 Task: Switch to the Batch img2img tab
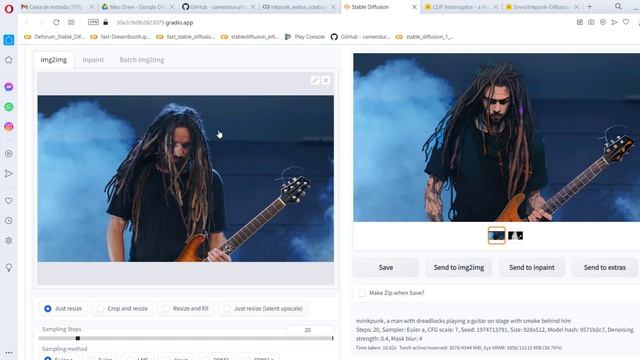pyautogui.click(x=142, y=60)
